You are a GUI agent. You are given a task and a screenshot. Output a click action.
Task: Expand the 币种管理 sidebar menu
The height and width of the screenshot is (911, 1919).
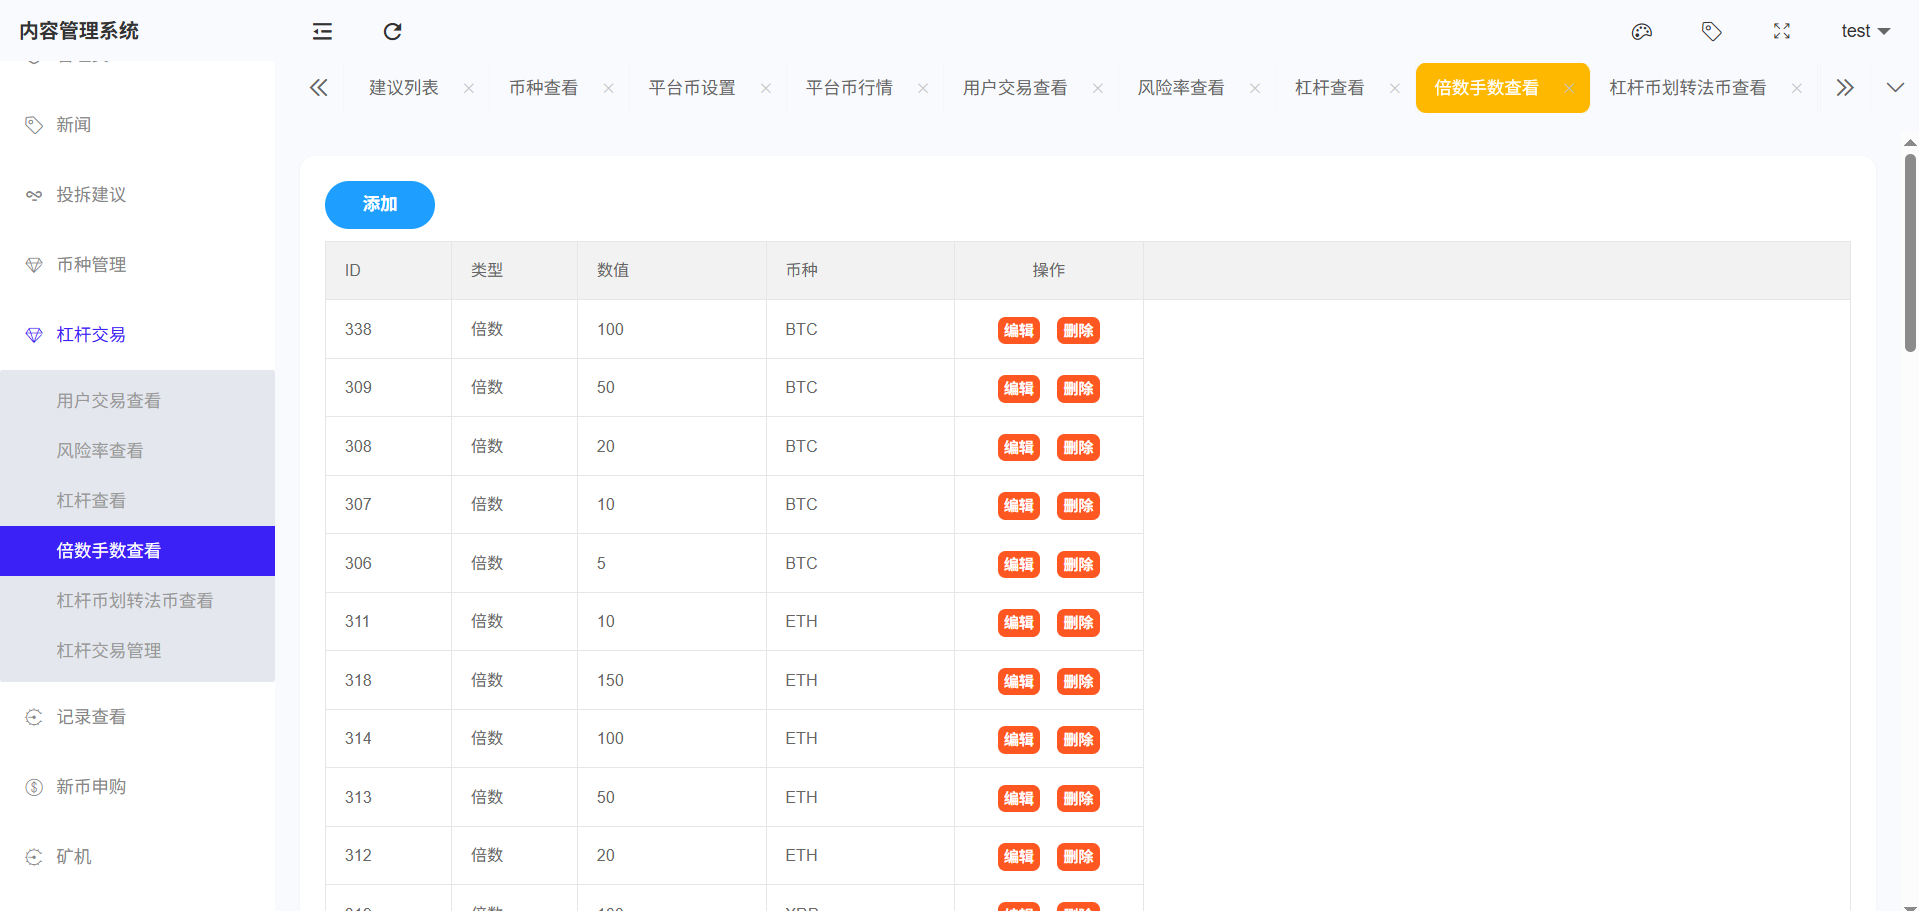pos(91,265)
